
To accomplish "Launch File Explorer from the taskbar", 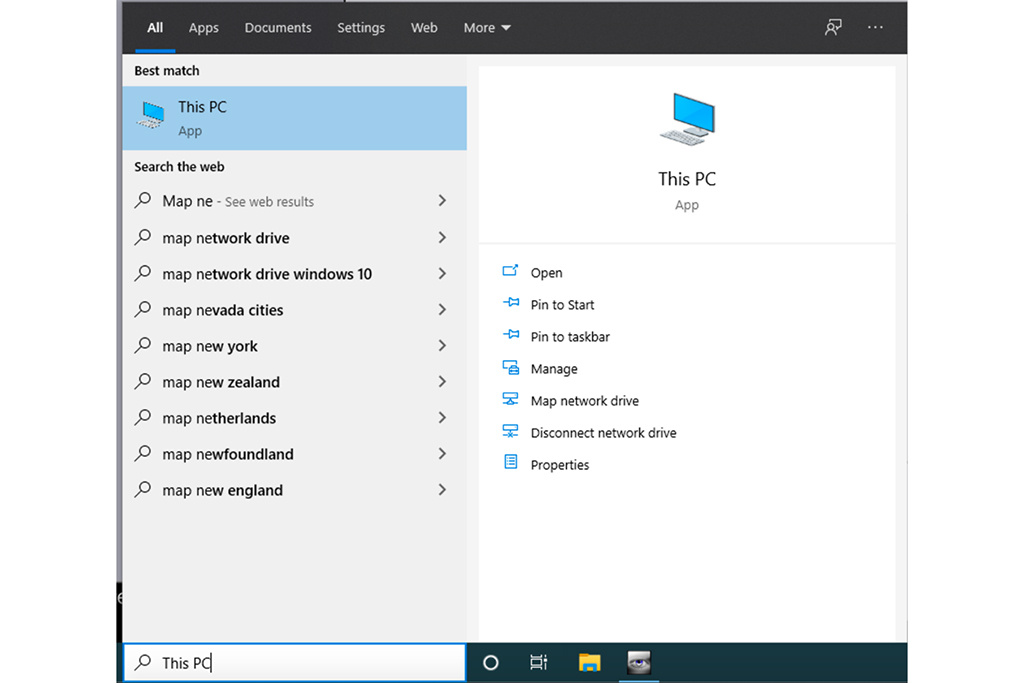I will (x=589, y=662).
